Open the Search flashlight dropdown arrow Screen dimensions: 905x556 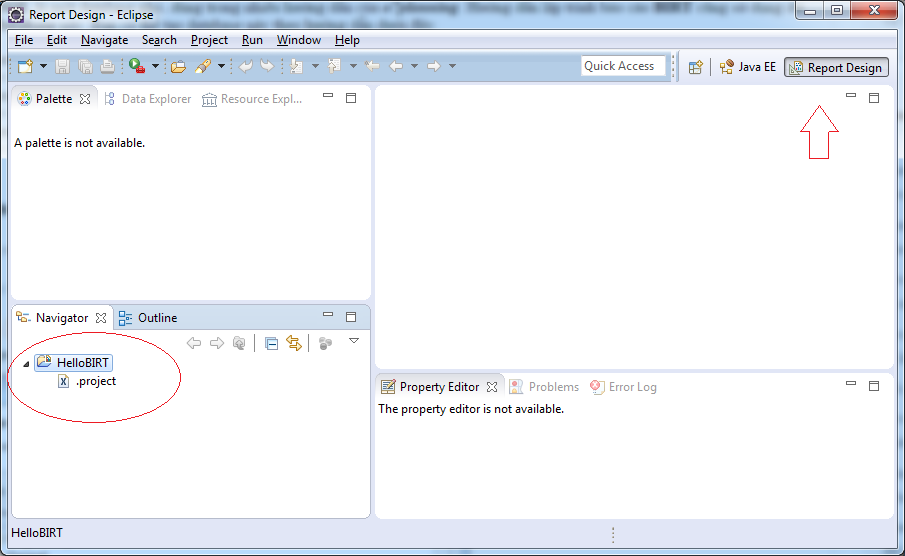(221, 66)
